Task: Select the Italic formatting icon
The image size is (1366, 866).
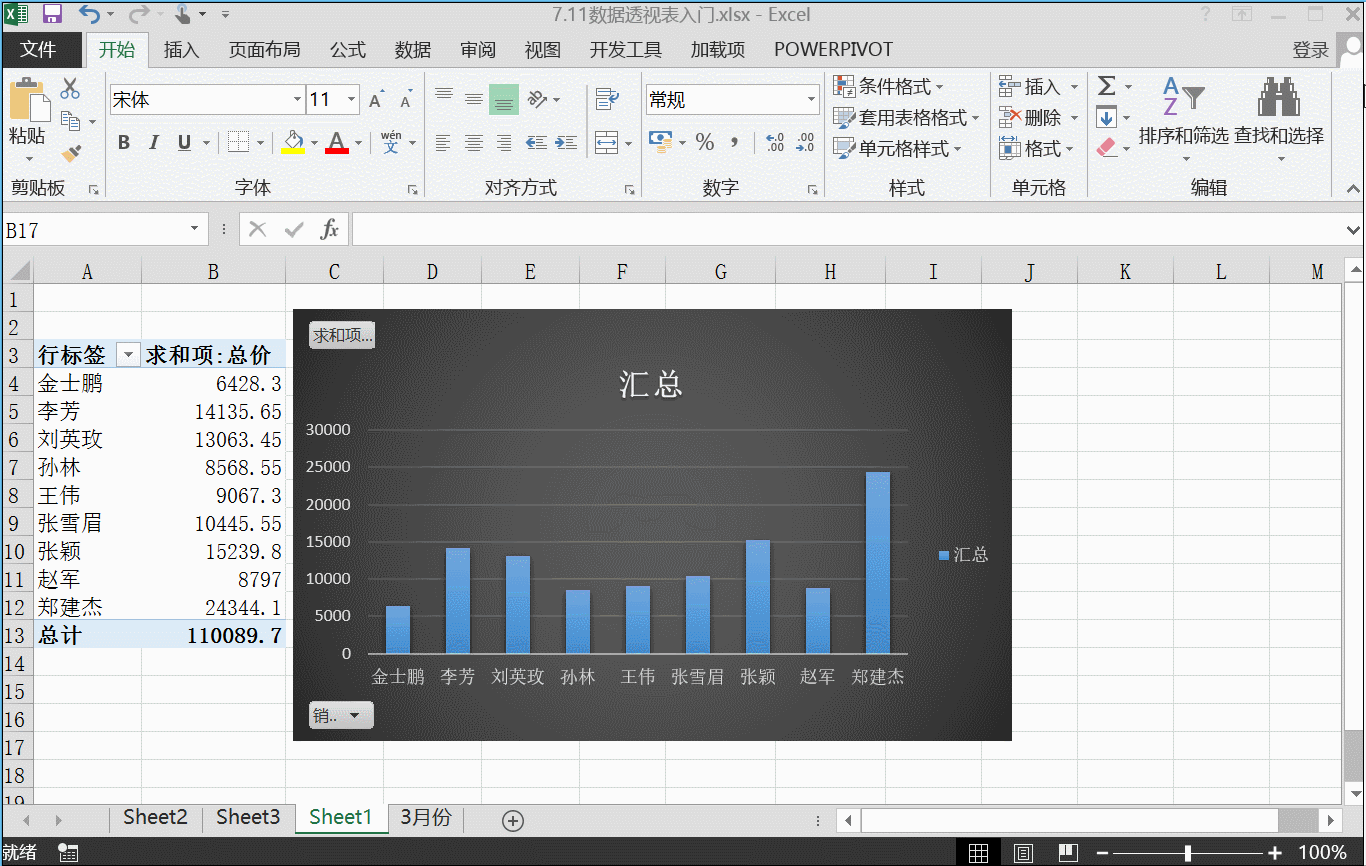Action: tap(152, 143)
